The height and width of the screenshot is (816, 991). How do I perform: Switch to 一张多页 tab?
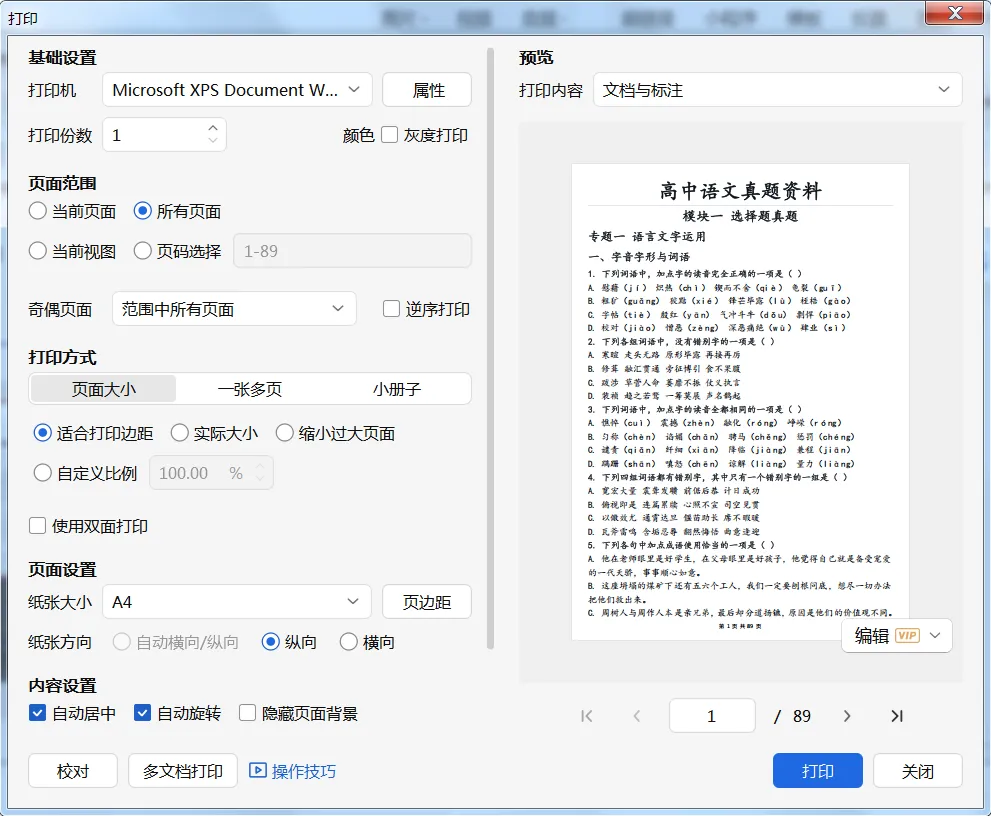250,389
